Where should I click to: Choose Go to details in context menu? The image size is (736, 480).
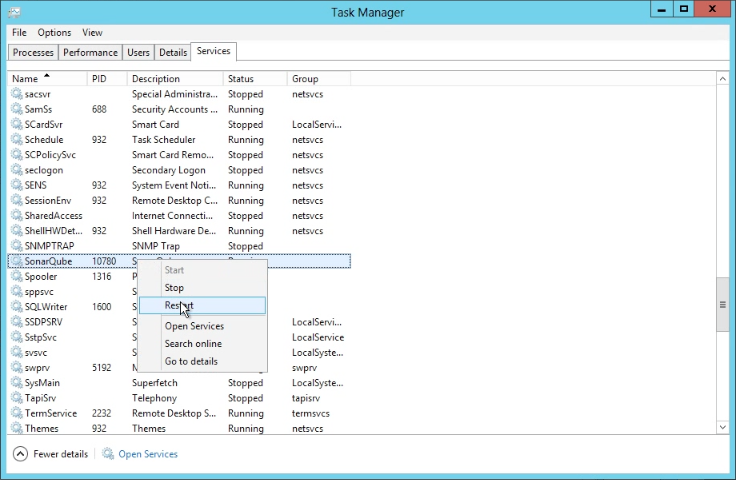pyautogui.click(x=202, y=361)
